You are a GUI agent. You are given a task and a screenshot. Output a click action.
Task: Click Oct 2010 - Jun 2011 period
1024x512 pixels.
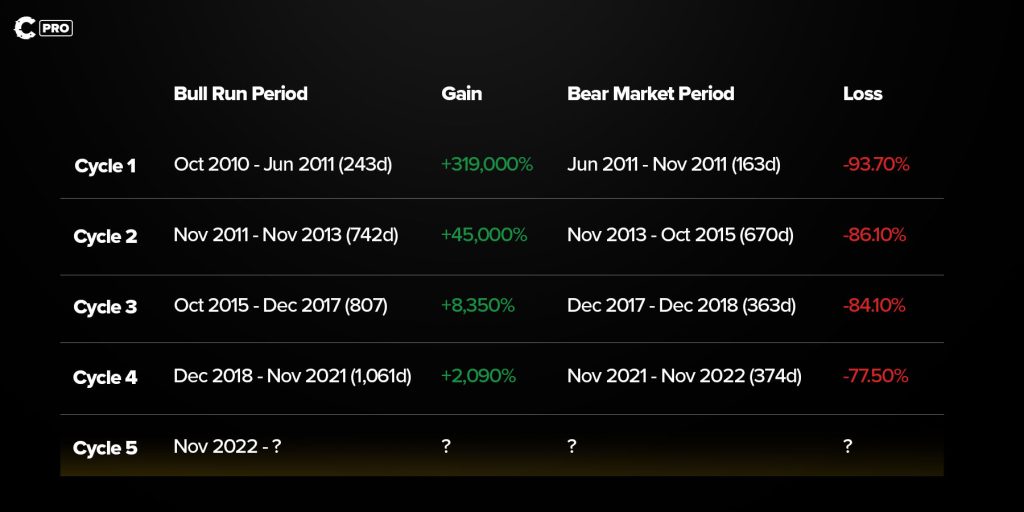click(x=283, y=165)
